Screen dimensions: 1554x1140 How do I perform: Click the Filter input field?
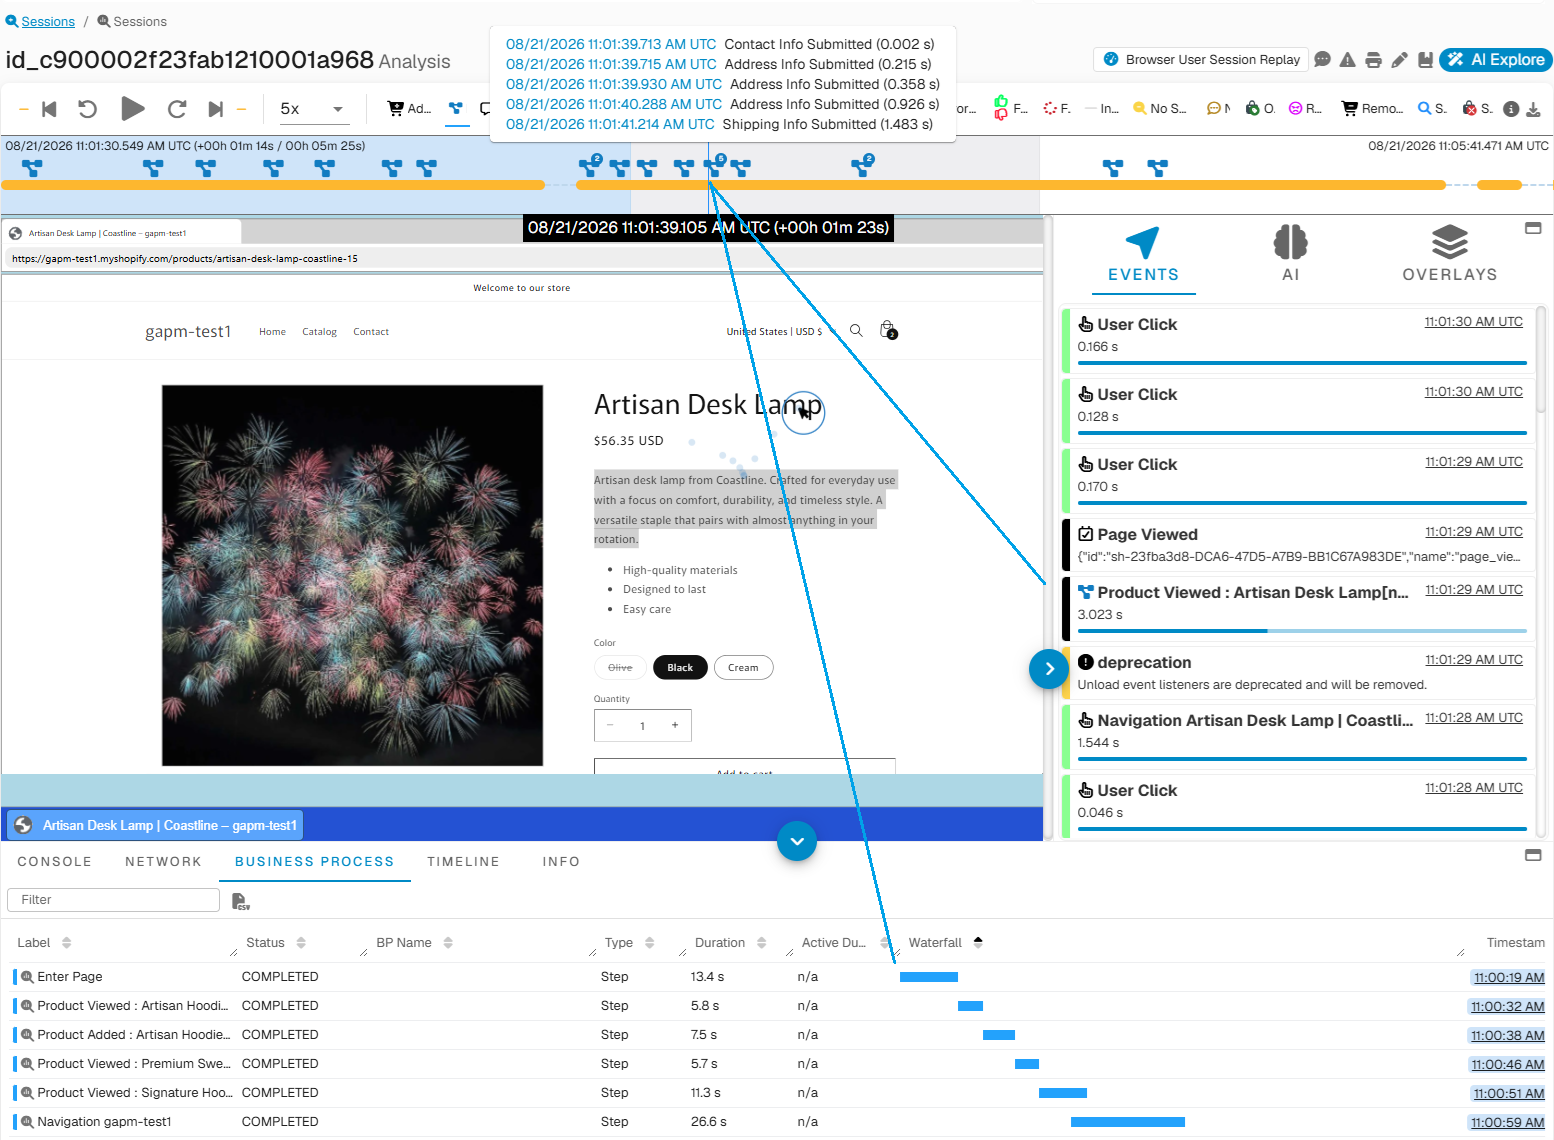[x=113, y=900]
